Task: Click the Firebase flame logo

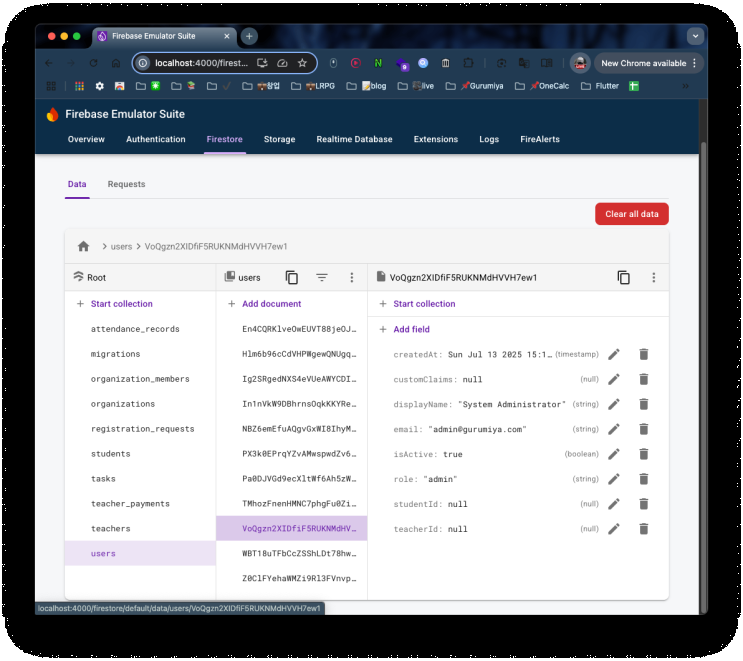Action: point(53,114)
